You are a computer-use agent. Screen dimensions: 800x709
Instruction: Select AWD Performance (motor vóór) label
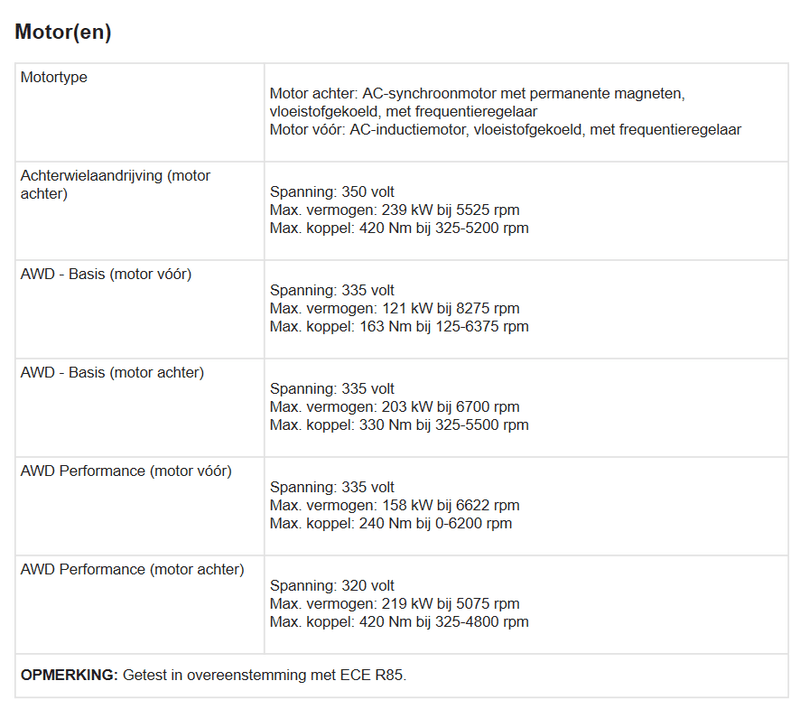coord(126,470)
